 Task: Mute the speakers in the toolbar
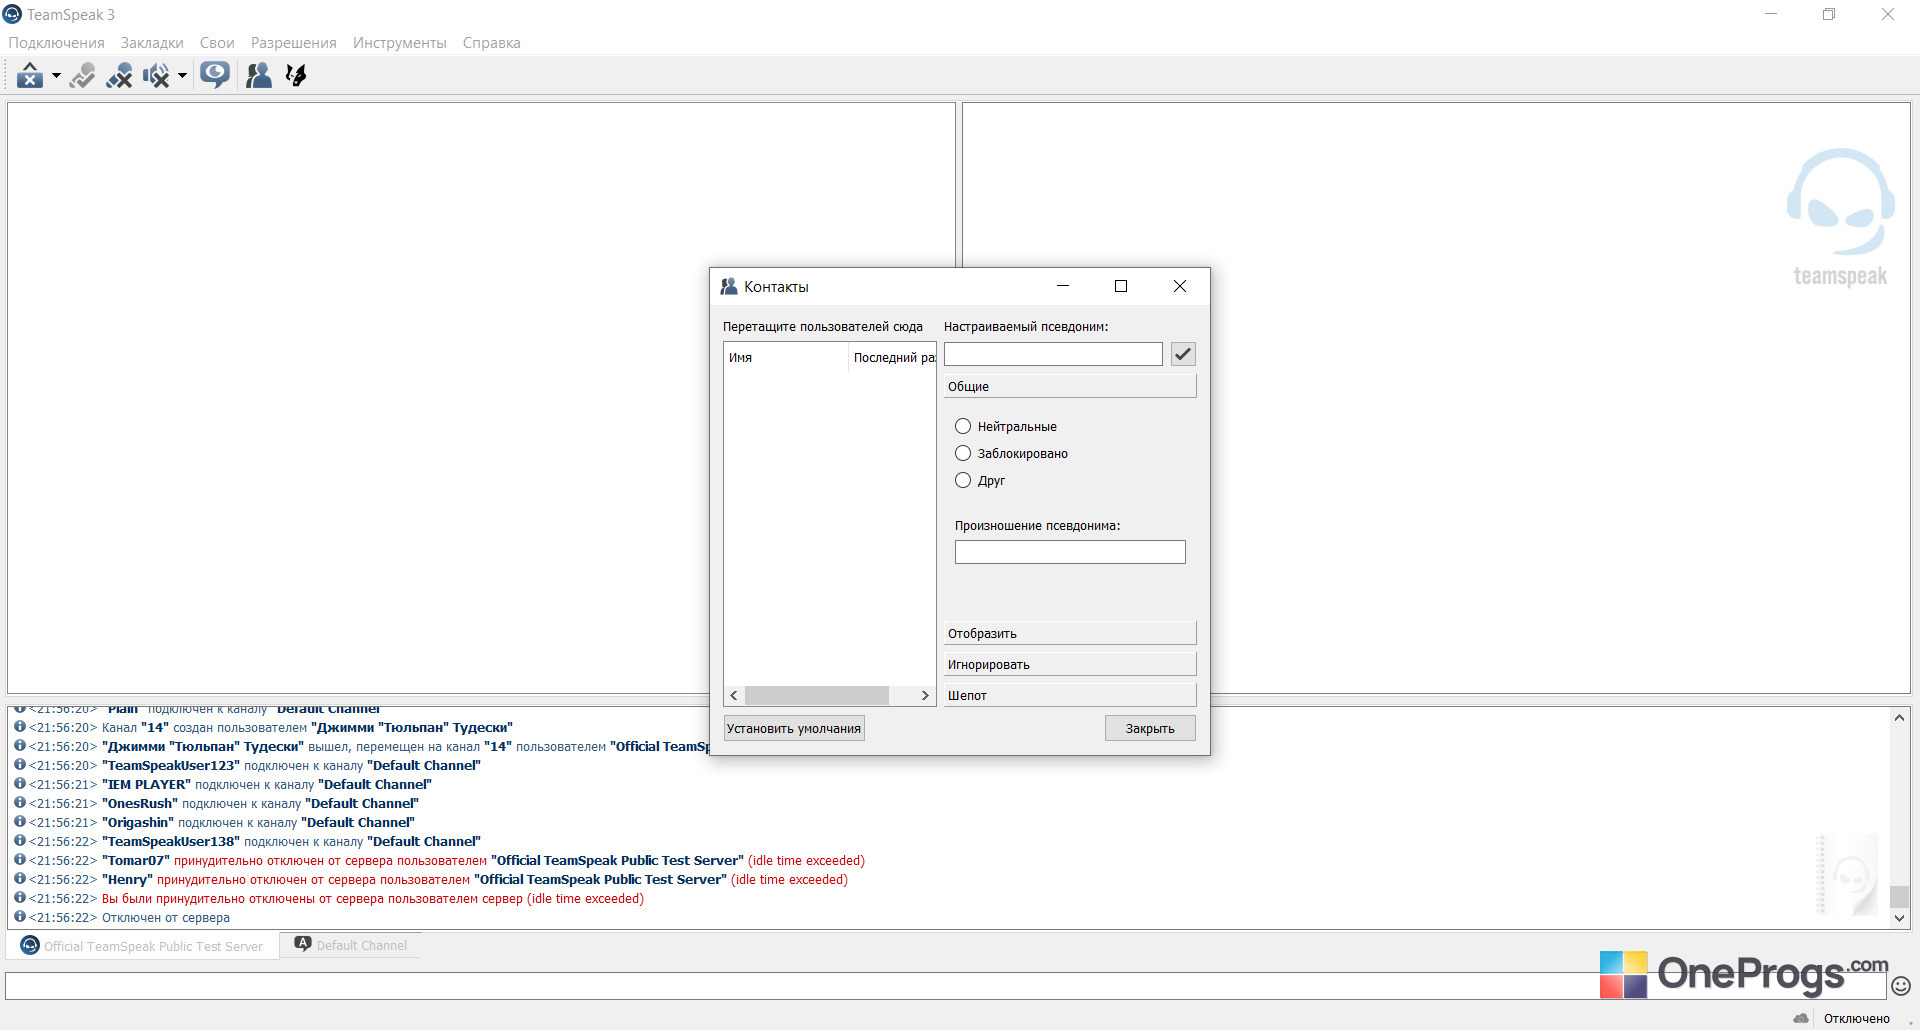[x=156, y=75]
